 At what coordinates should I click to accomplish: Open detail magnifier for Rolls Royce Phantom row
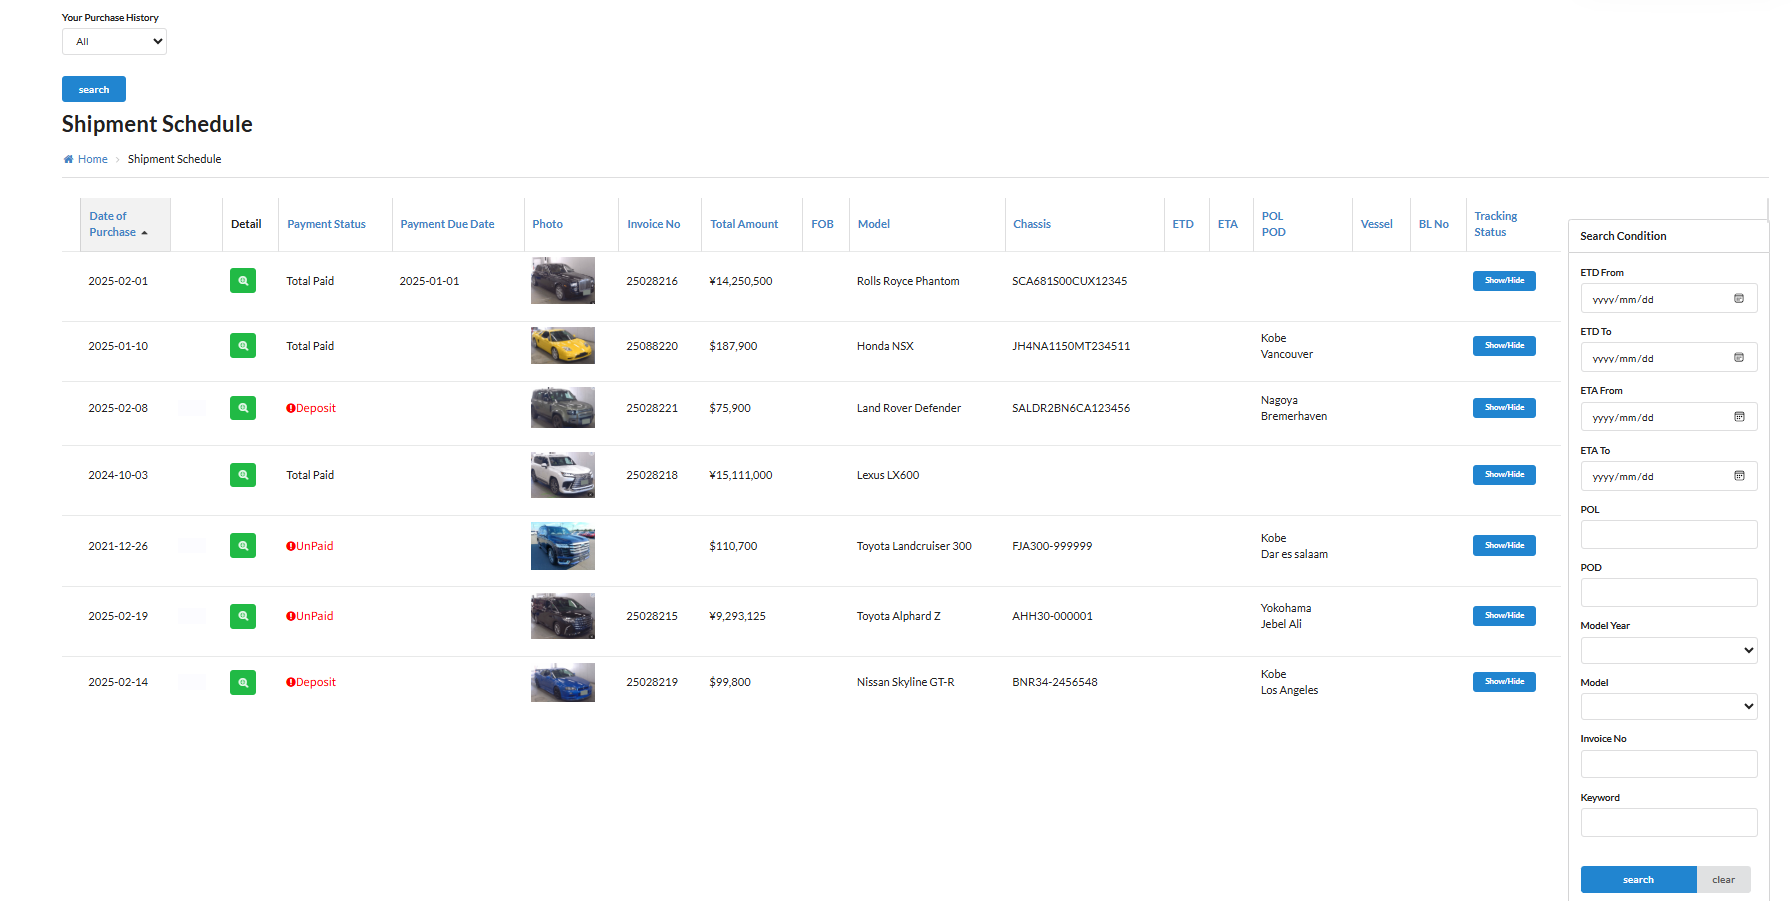(x=243, y=281)
